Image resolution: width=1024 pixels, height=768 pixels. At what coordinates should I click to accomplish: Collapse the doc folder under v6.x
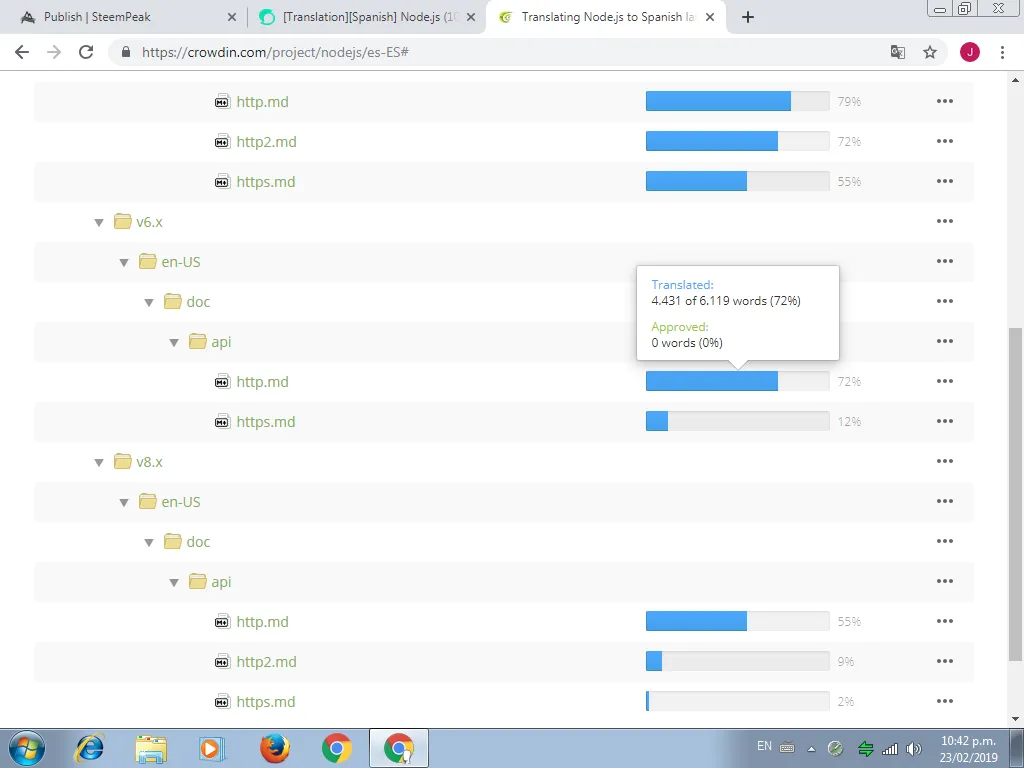[x=149, y=302]
